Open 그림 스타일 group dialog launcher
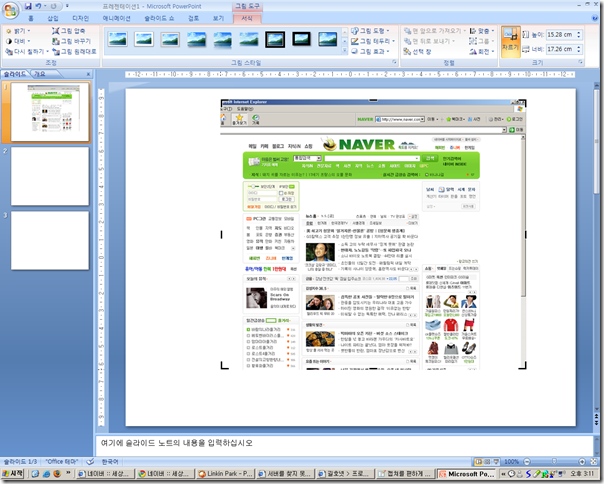 [x=394, y=62]
